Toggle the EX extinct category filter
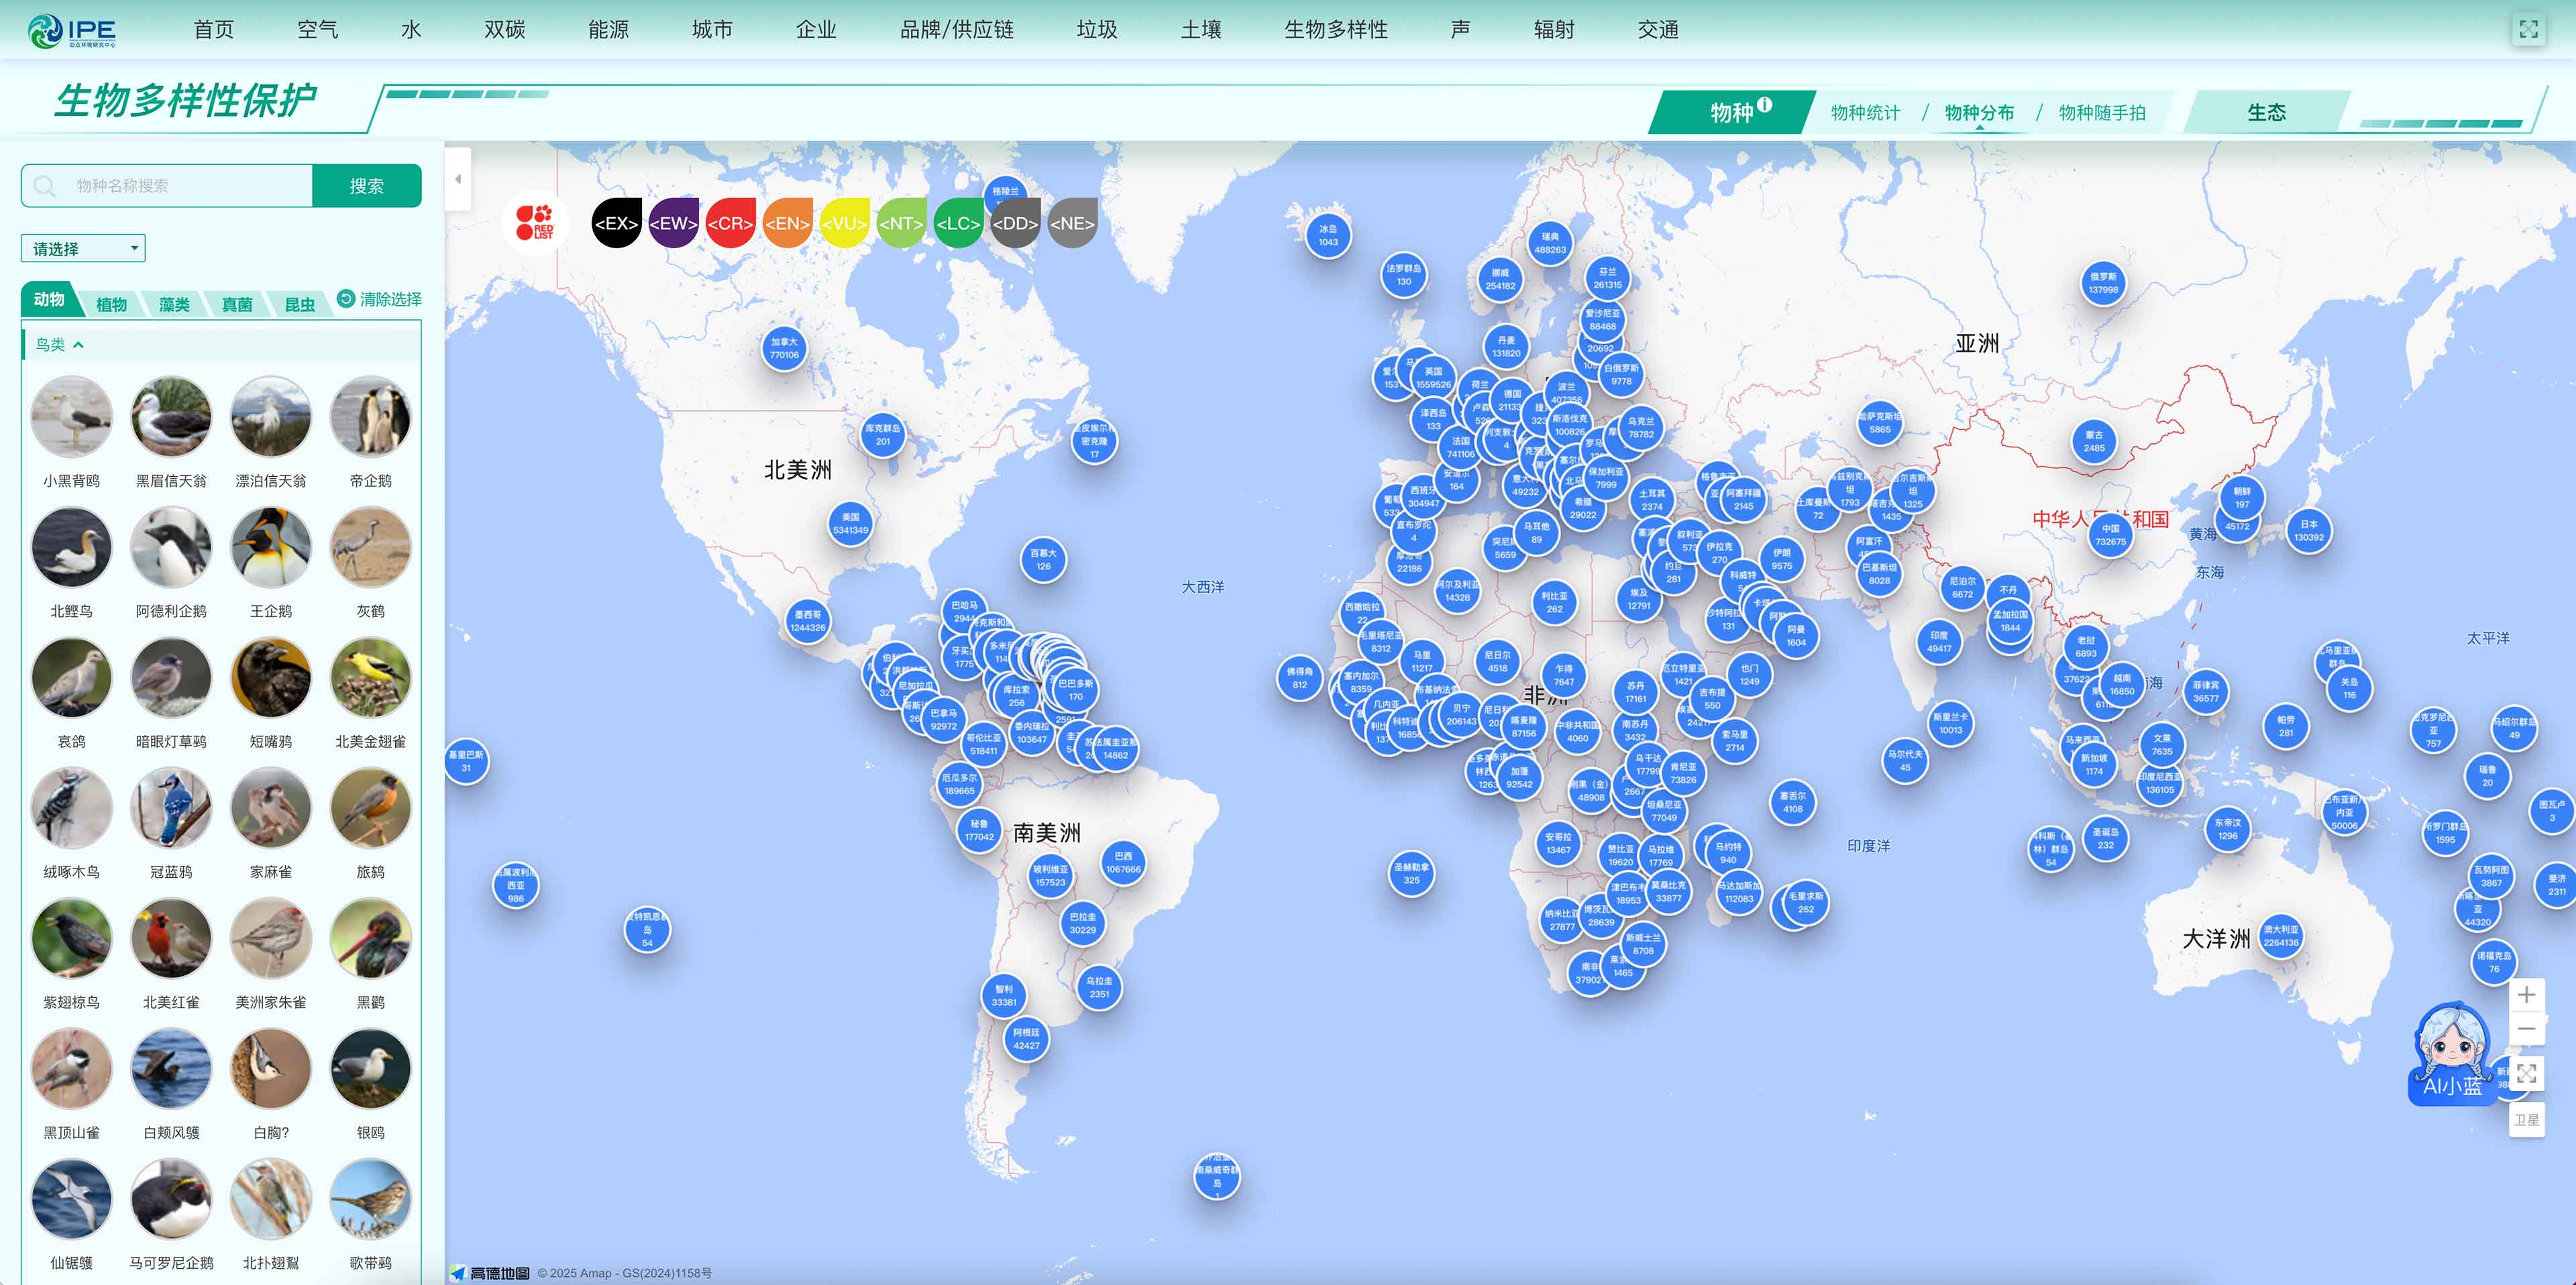This screenshot has width=2576, height=1285. (x=616, y=223)
